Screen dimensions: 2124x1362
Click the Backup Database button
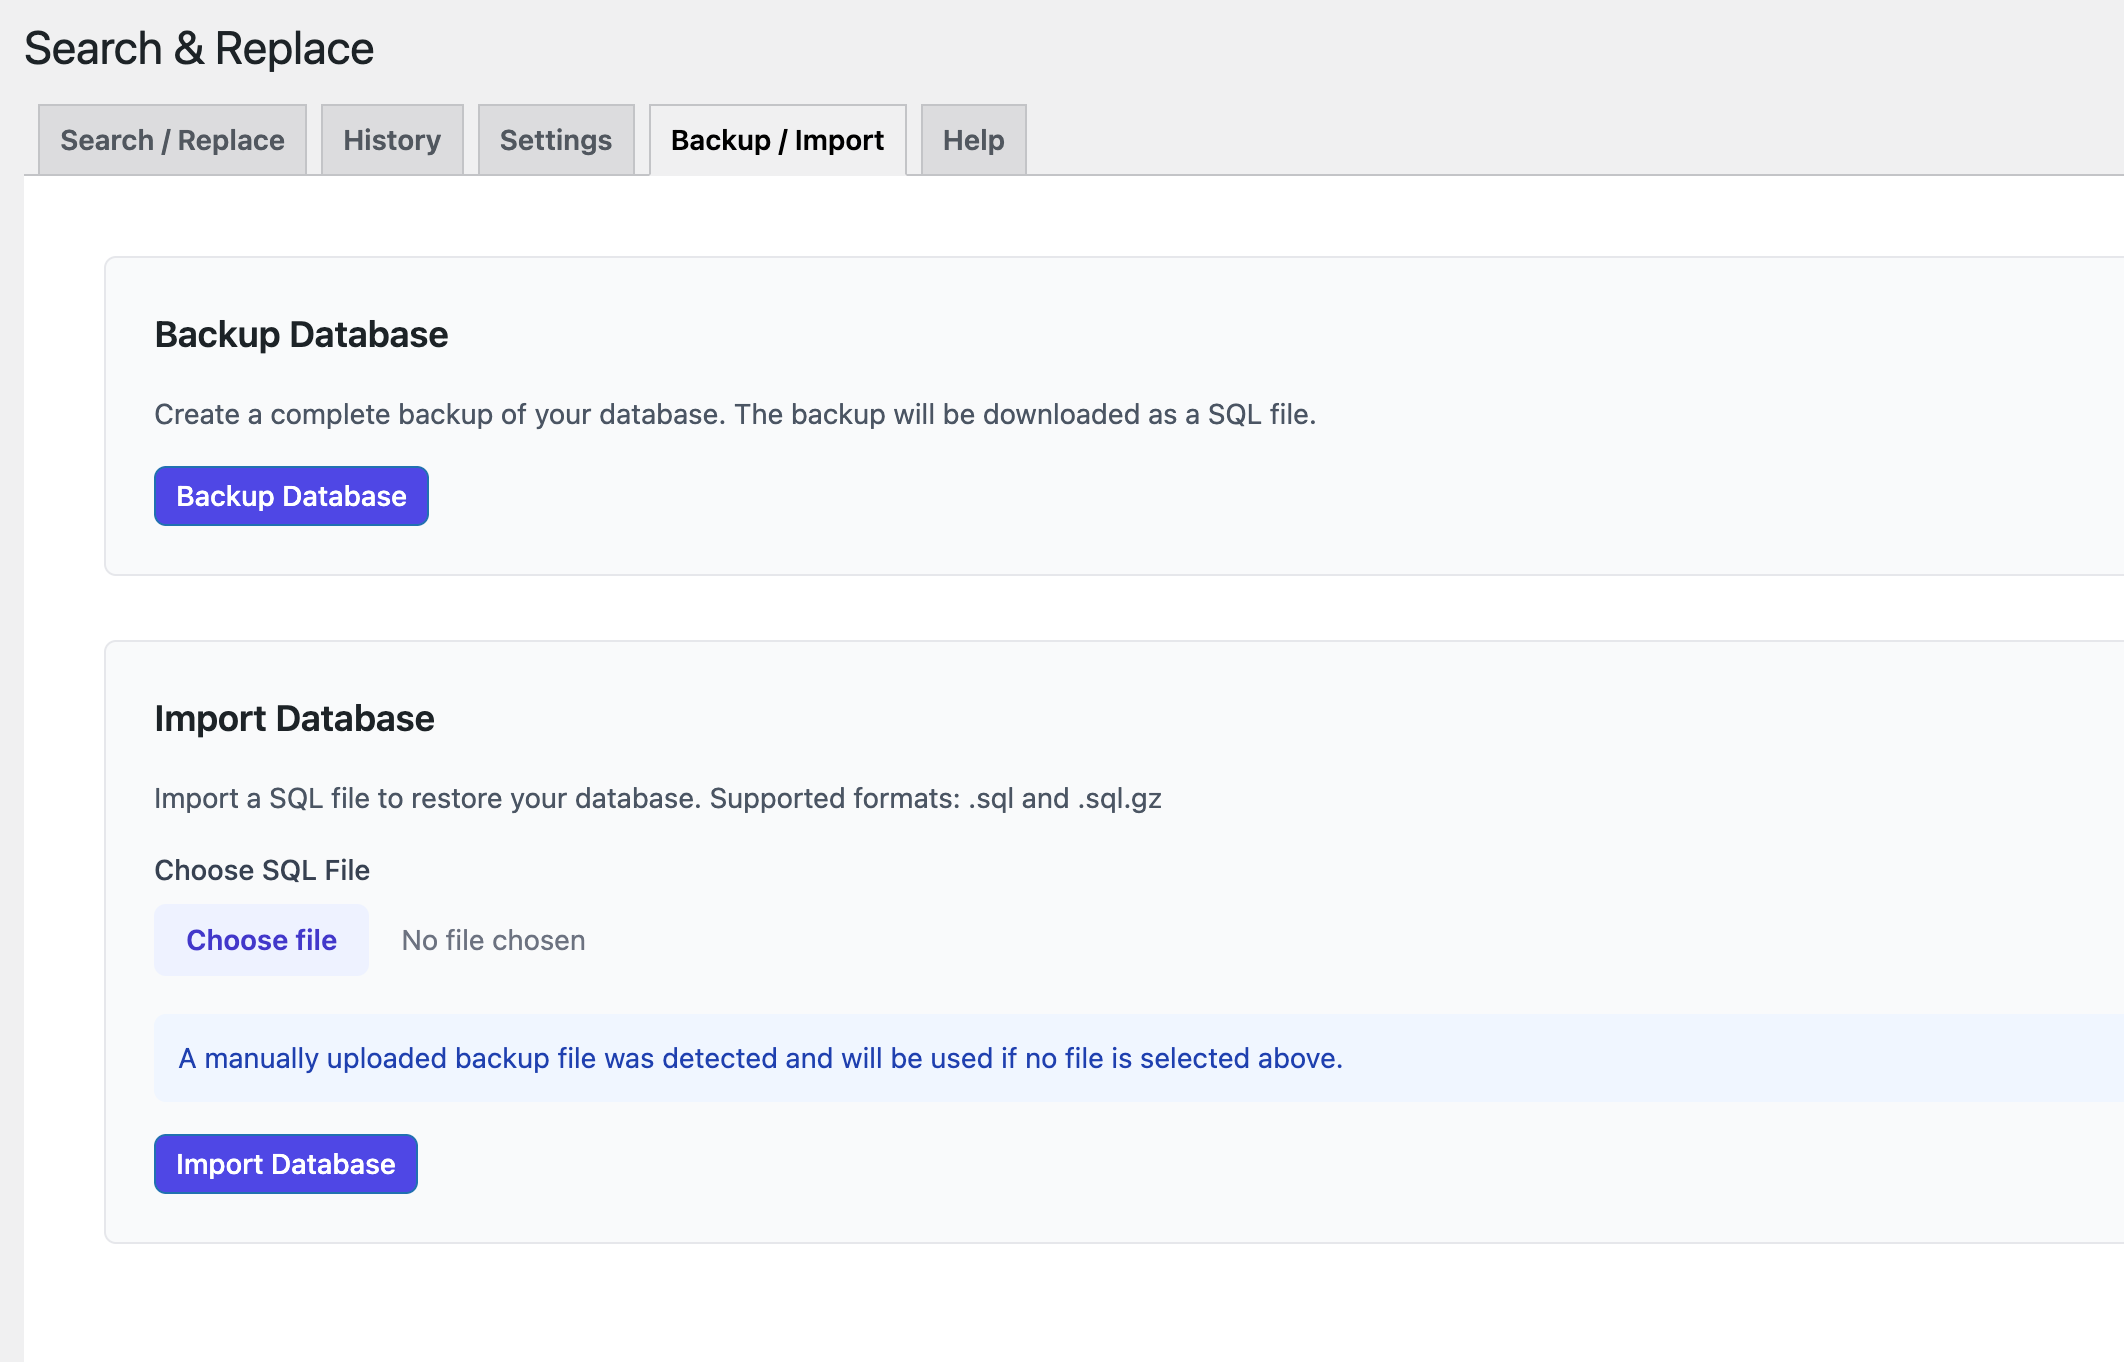(x=290, y=495)
